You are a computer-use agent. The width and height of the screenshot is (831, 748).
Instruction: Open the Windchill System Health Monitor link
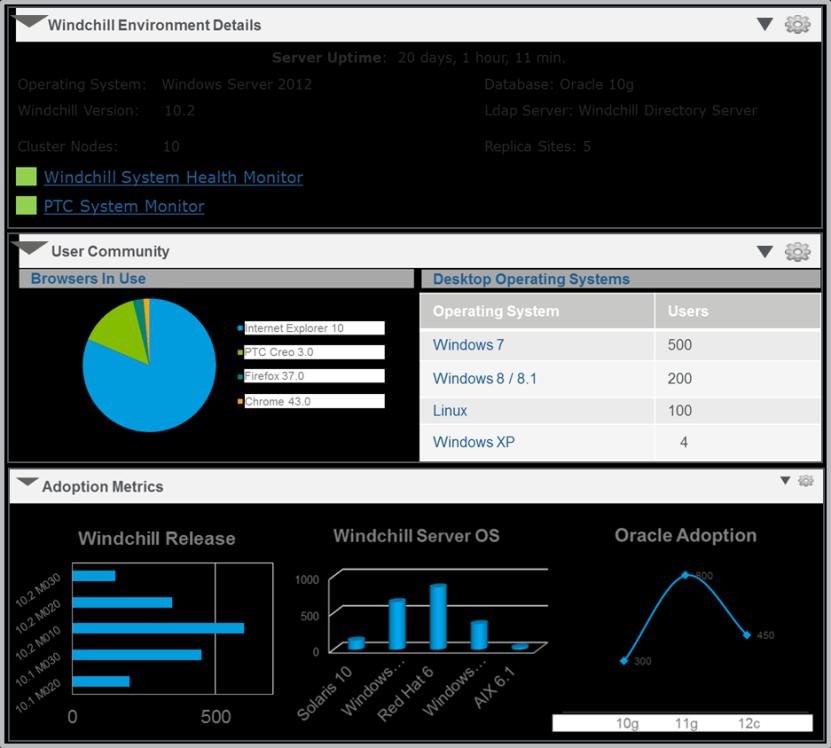[173, 177]
